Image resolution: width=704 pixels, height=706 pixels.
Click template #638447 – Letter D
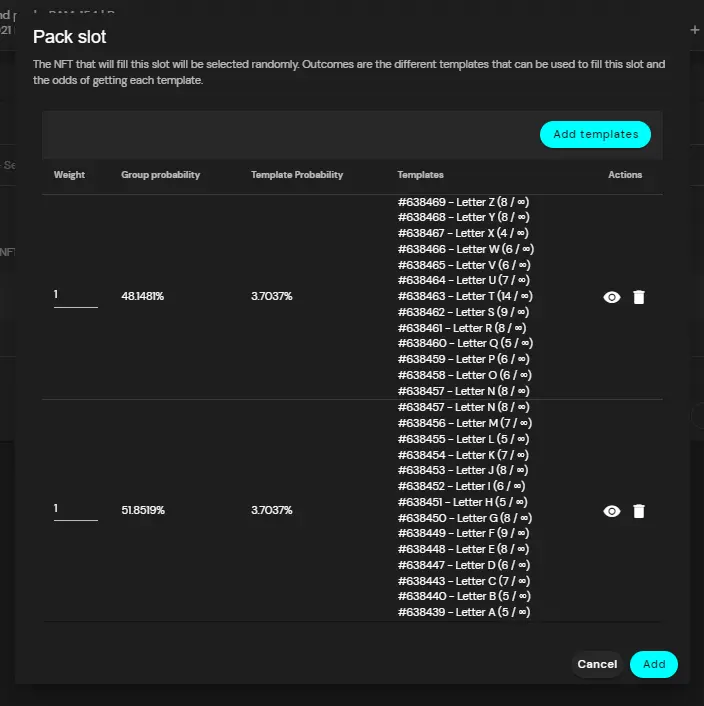pos(464,565)
